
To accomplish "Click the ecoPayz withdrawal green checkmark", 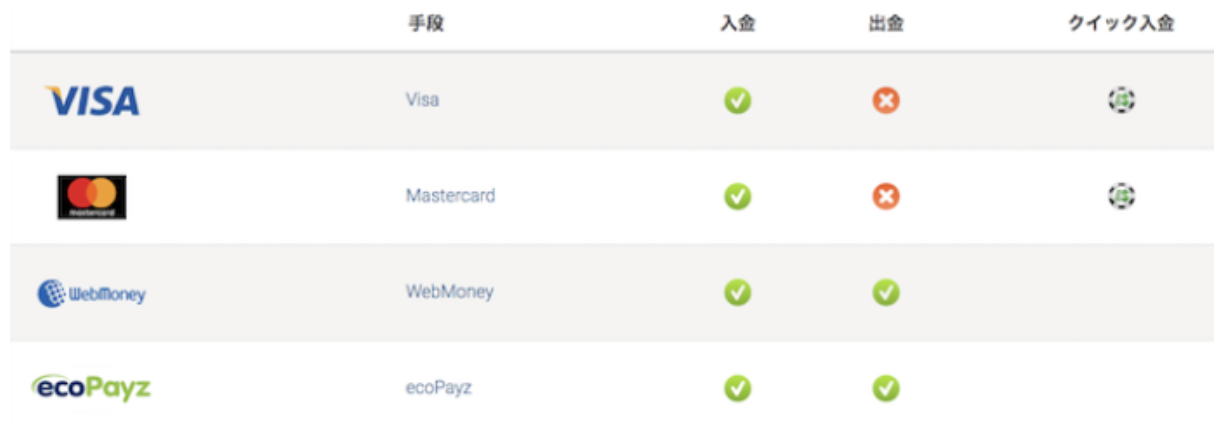I will point(886,388).
